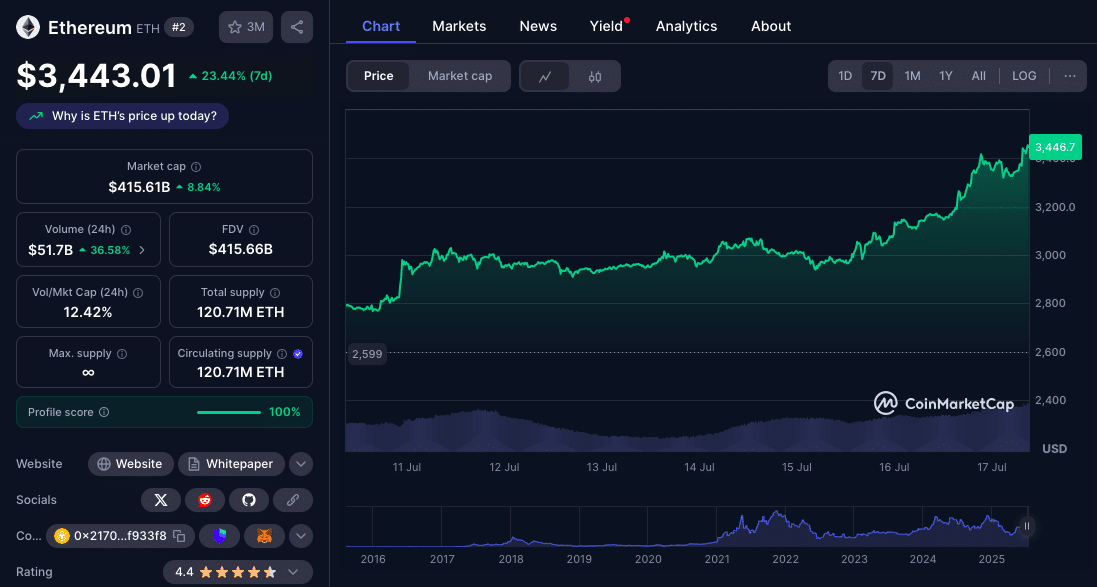
Task: Click the Ethereum logo icon
Action: tap(28, 27)
